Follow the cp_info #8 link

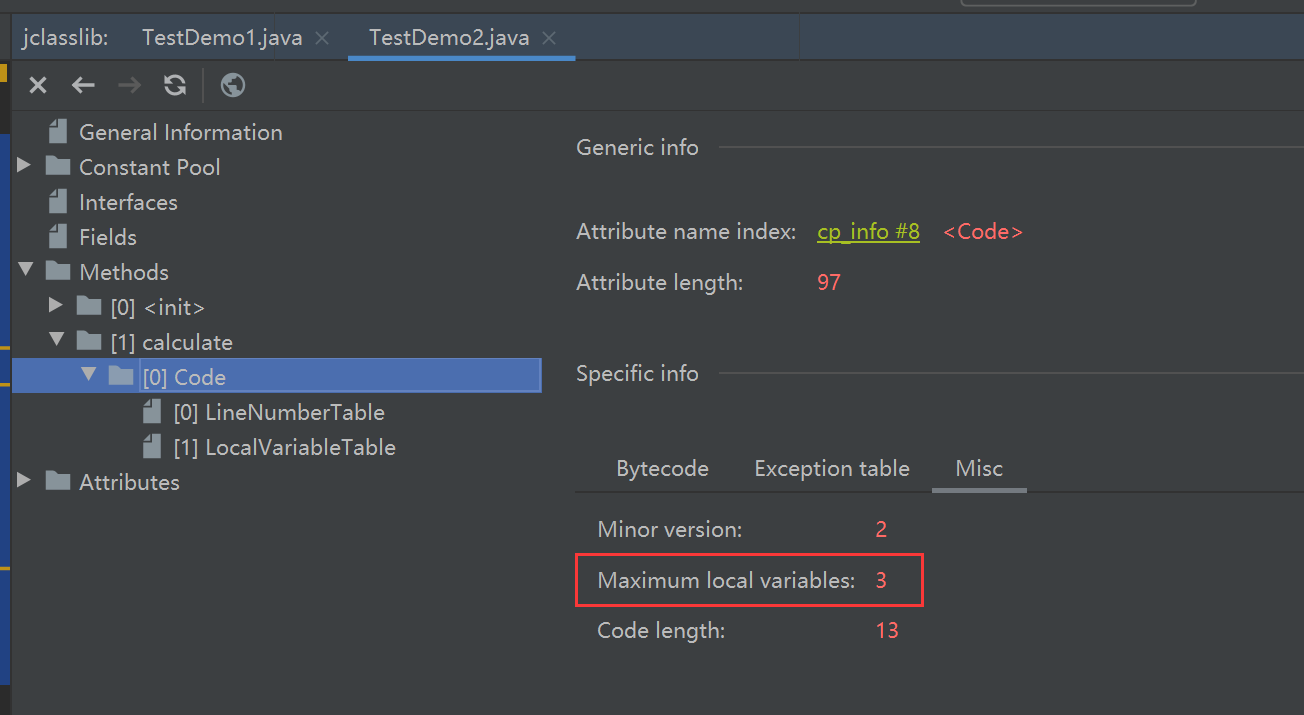[868, 232]
